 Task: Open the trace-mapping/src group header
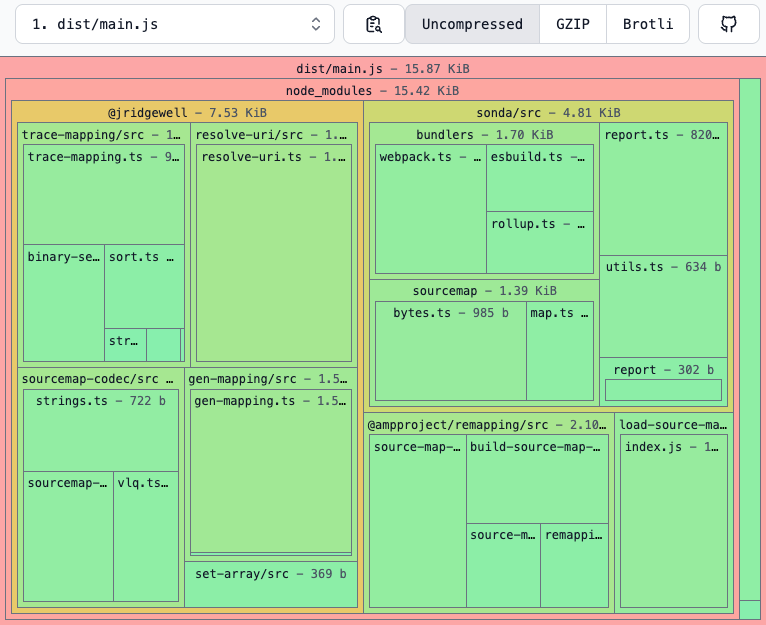tap(101, 134)
